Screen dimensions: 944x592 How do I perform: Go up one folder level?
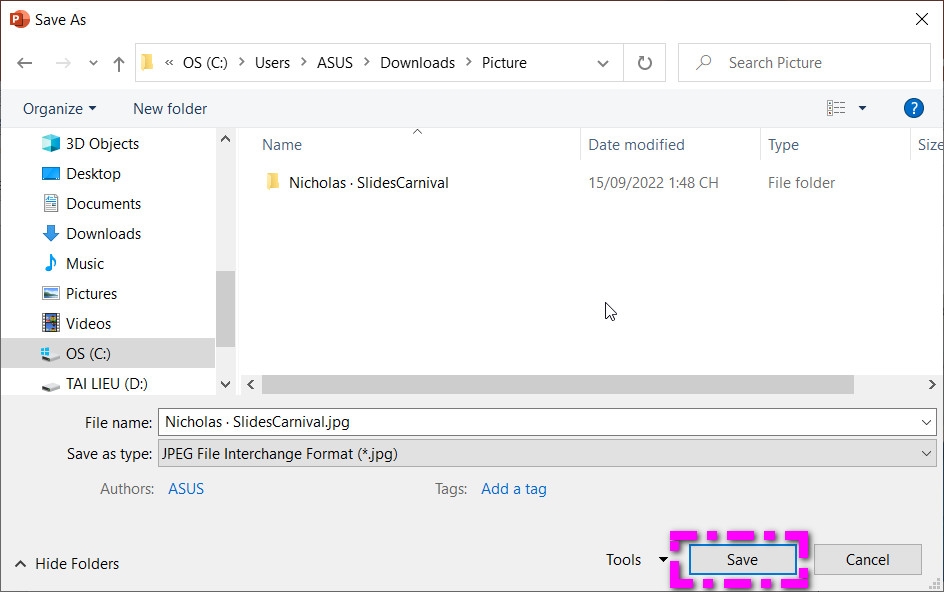[119, 63]
